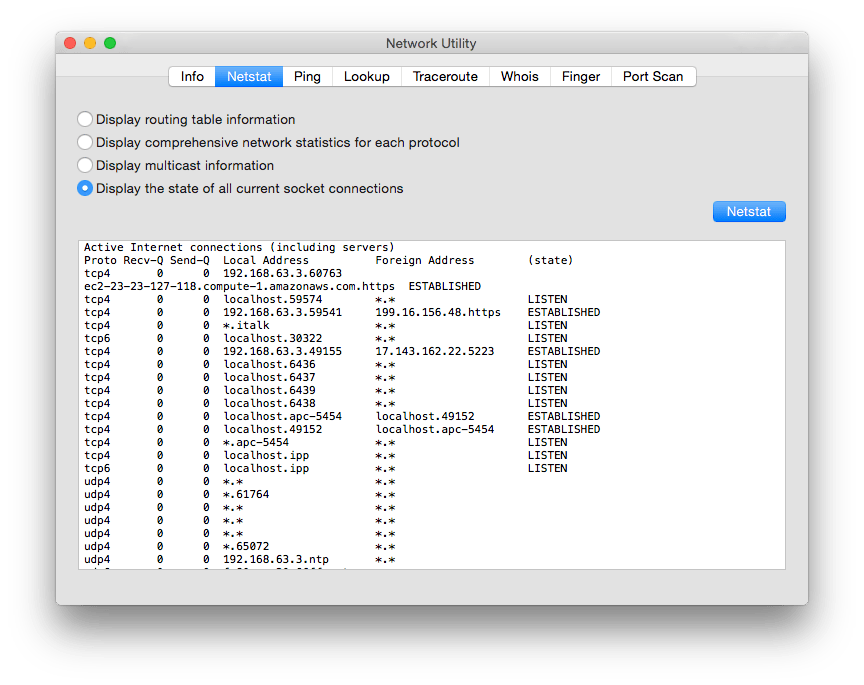Open the Ping tab
Image resolution: width=864 pixels, height=685 pixels.
tap(307, 76)
